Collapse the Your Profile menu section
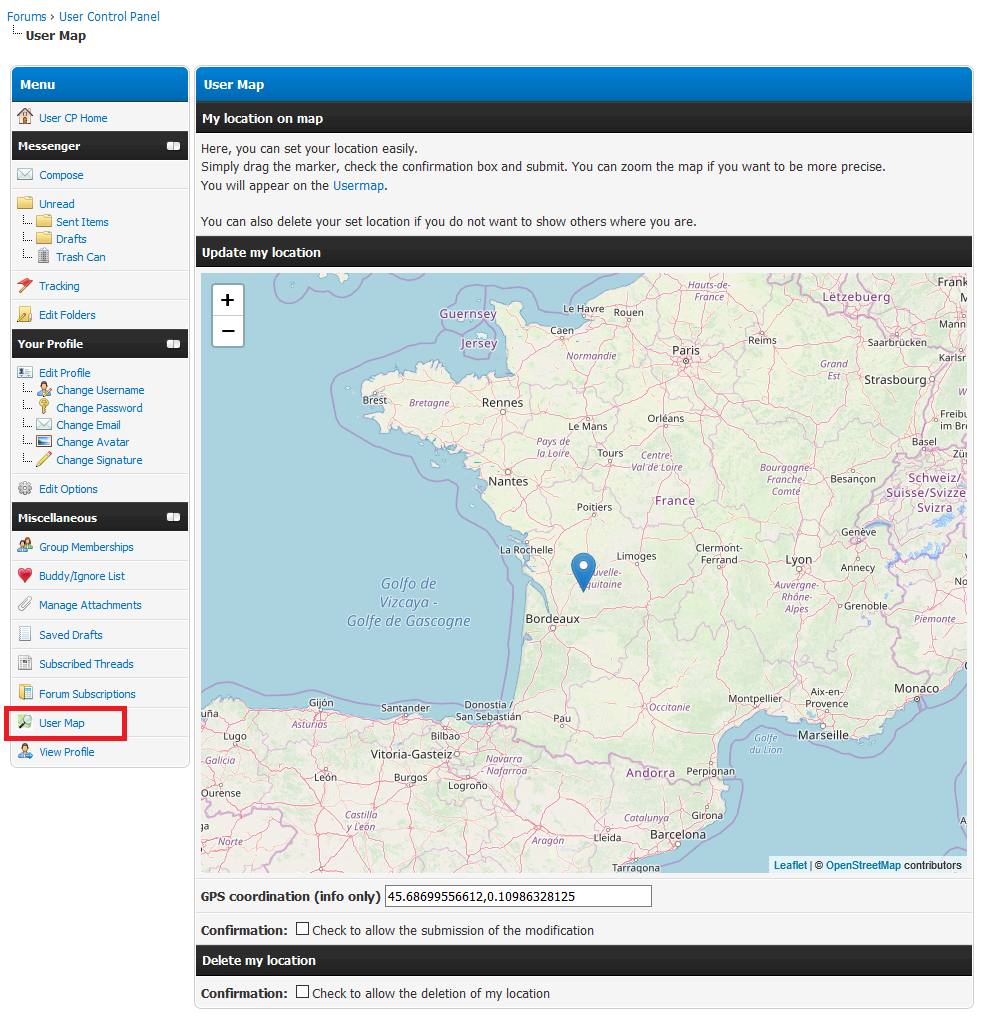Viewport: 991px width, 1019px height. pyautogui.click(x=173, y=344)
